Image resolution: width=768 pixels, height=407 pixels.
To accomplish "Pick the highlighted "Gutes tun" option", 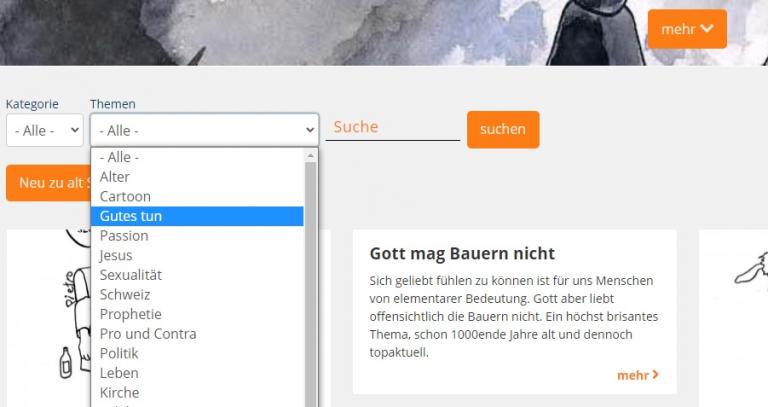I will (130, 216).
